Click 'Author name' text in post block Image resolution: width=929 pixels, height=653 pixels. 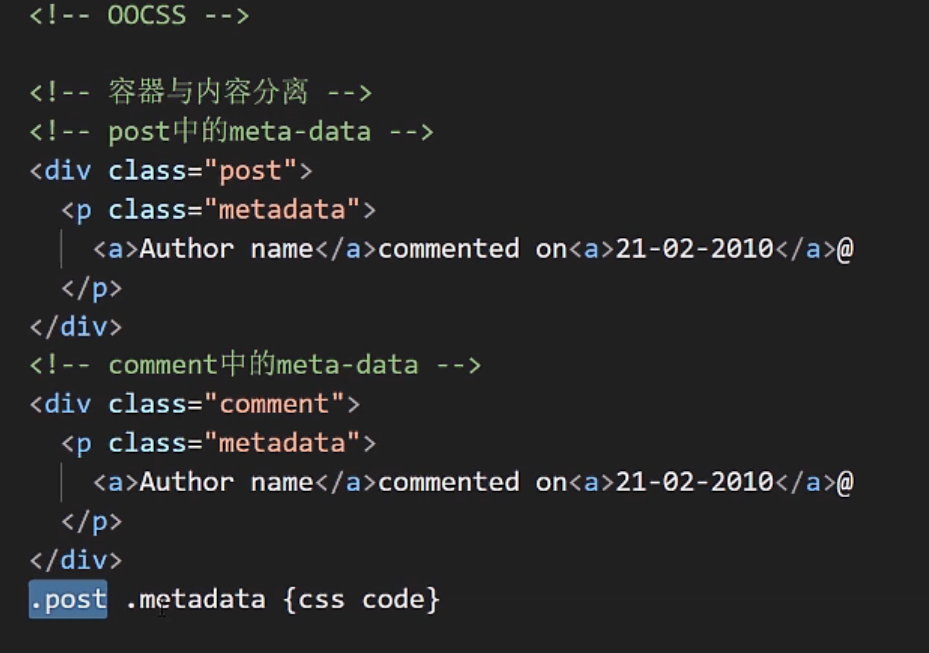click(226, 249)
